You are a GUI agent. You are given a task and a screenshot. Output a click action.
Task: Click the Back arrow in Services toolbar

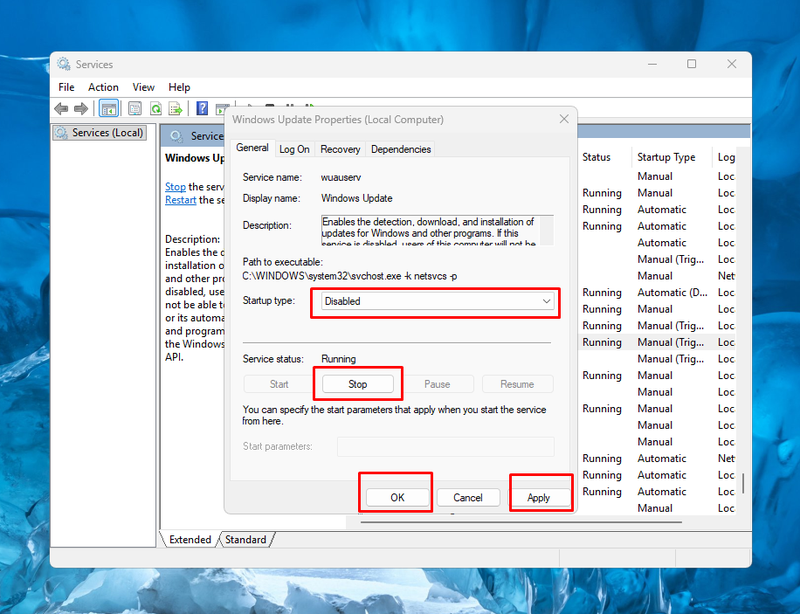pos(61,108)
